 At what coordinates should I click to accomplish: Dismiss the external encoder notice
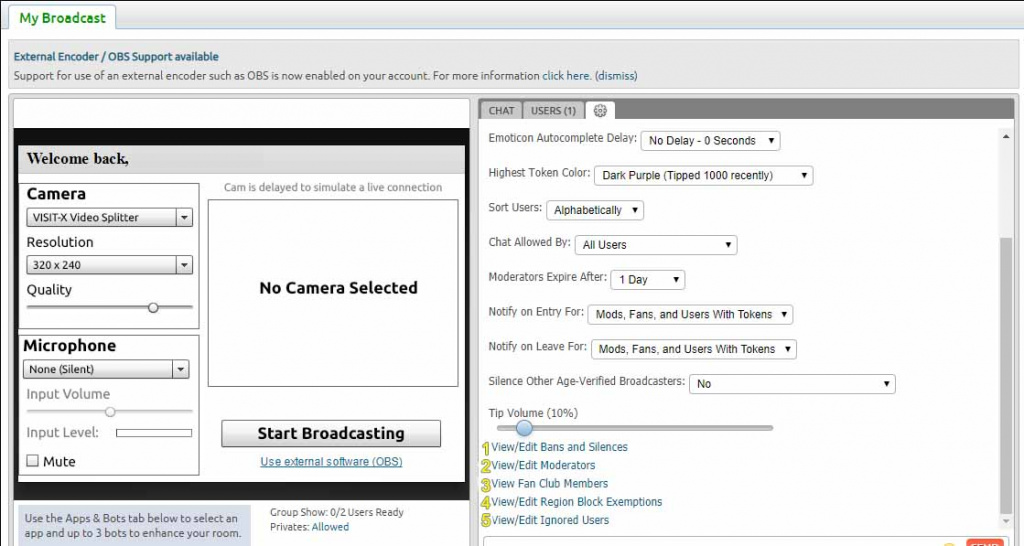click(616, 76)
